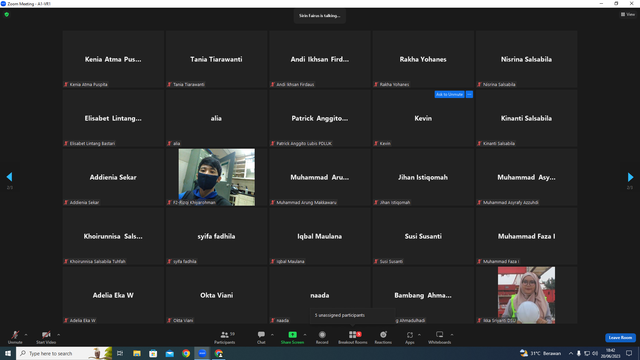Select Muhammad Asyrafy Azzuhdi tile

tap(526, 177)
